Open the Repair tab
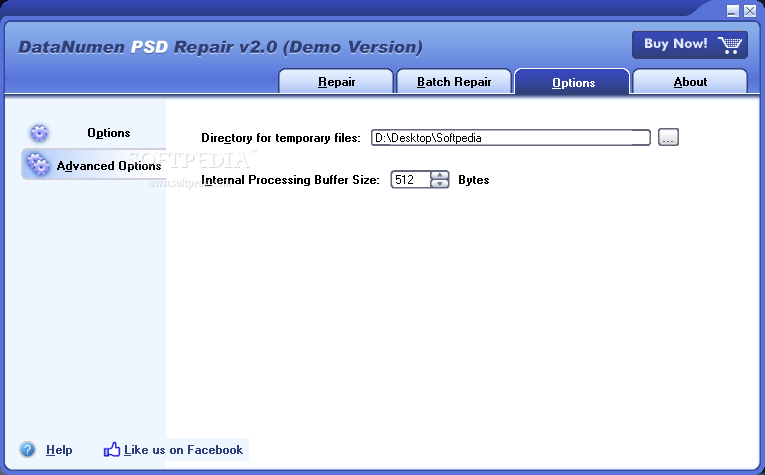 [336, 81]
